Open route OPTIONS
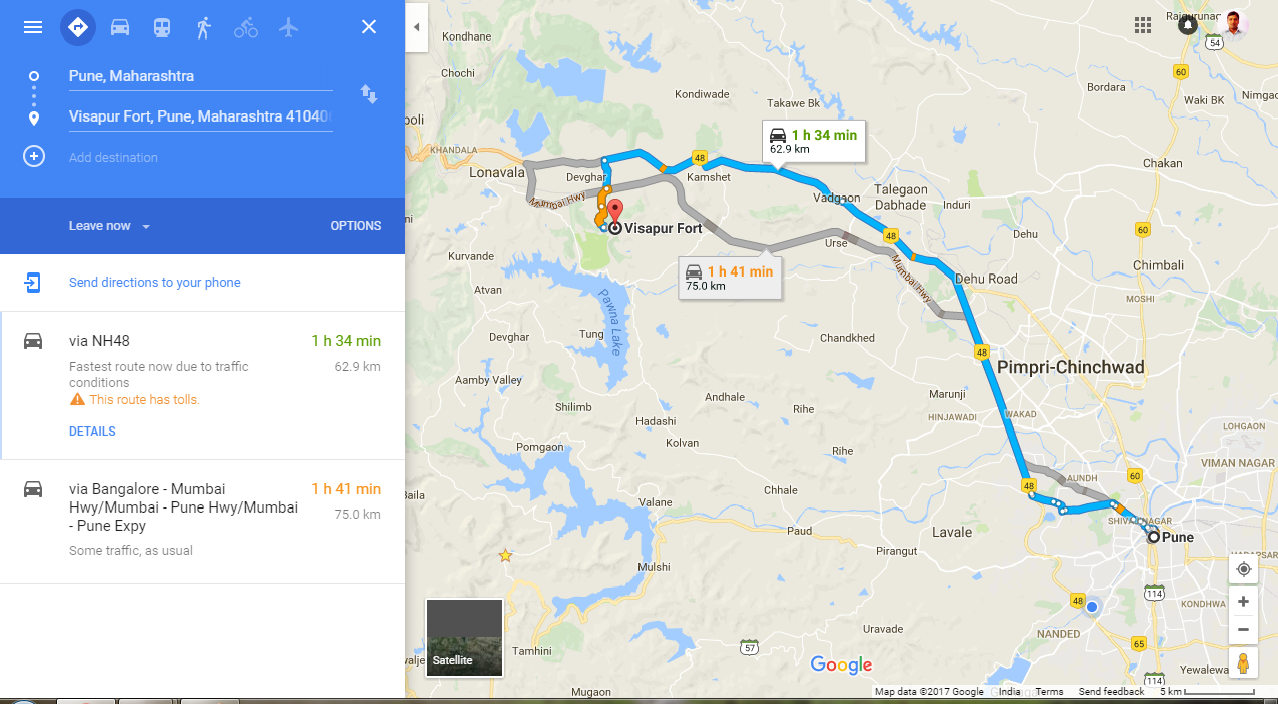The width and height of the screenshot is (1278, 704). click(356, 226)
